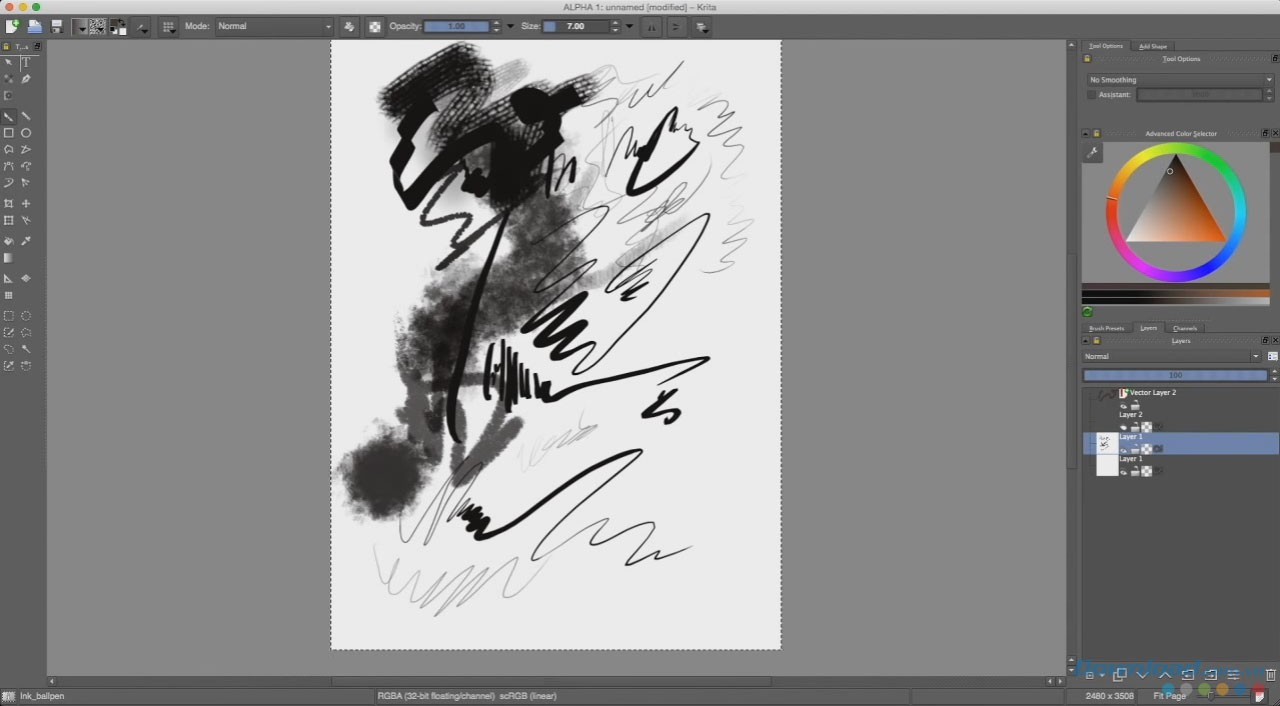Image resolution: width=1280 pixels, height=706 pixels.
Task: Click the layer opacity slider showing 100
Action: point(1175,376)
